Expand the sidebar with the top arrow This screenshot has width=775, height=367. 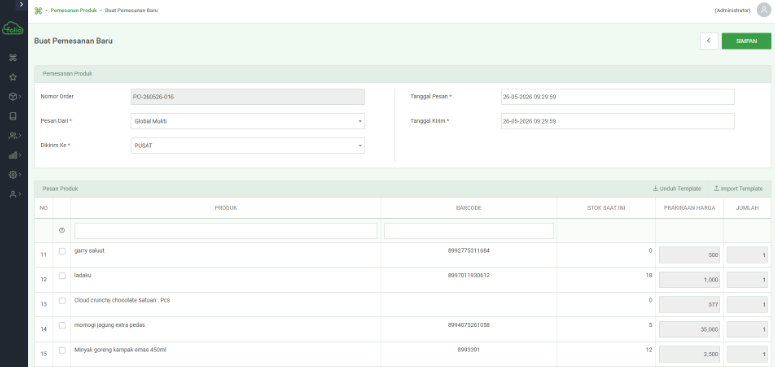click(x=21, y=4)
